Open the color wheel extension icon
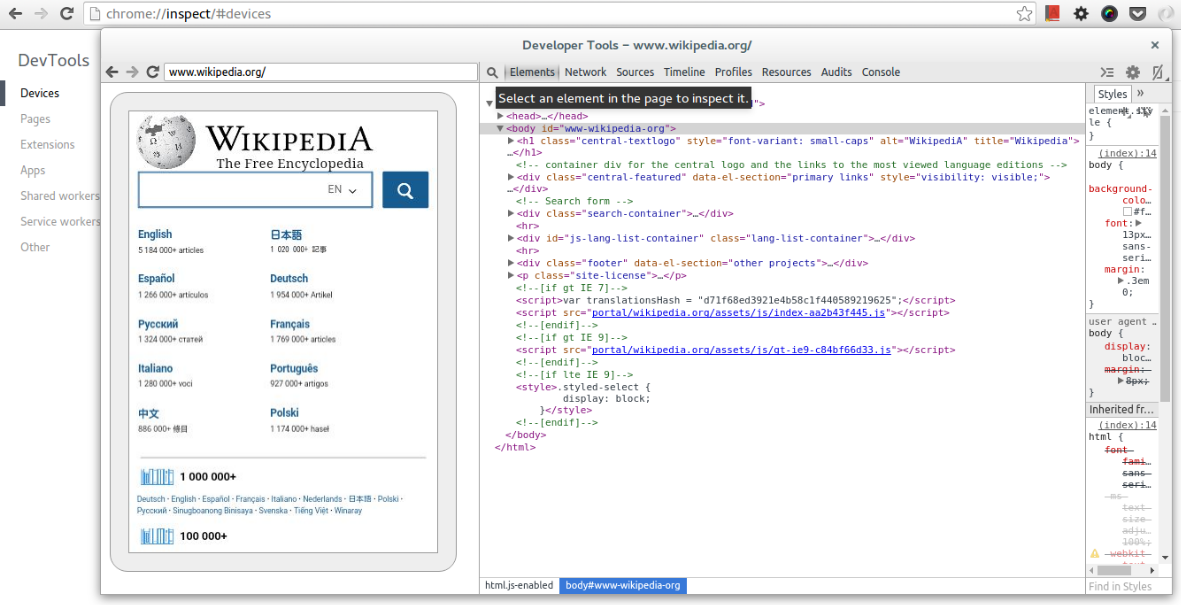Screen dimensions: 1181x605 click(1109, 14)
